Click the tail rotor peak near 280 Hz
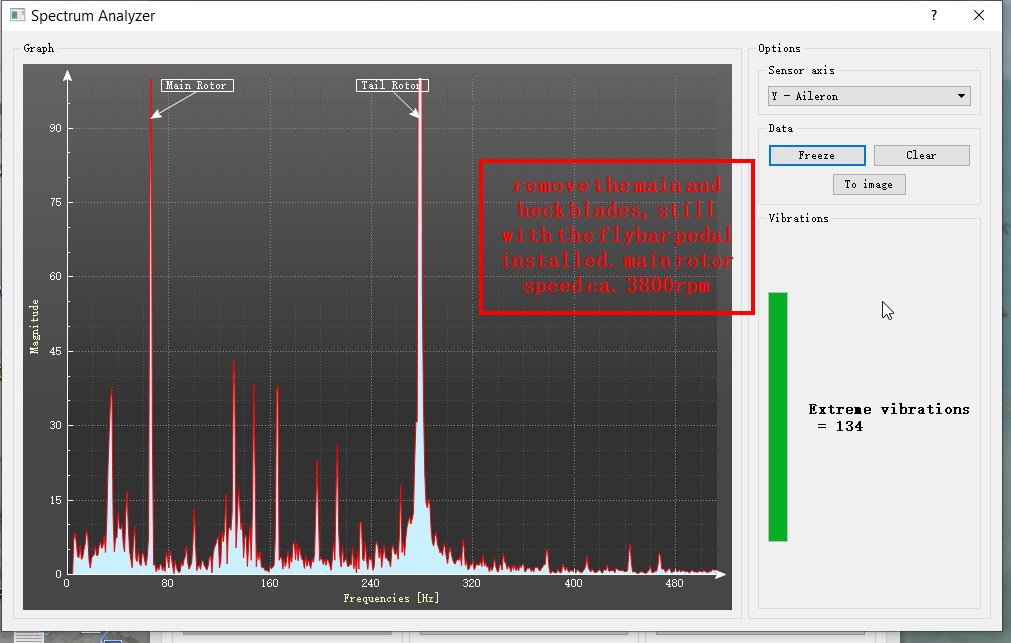The width and height of the screenshot is (1011, 643). click(419, 300)
